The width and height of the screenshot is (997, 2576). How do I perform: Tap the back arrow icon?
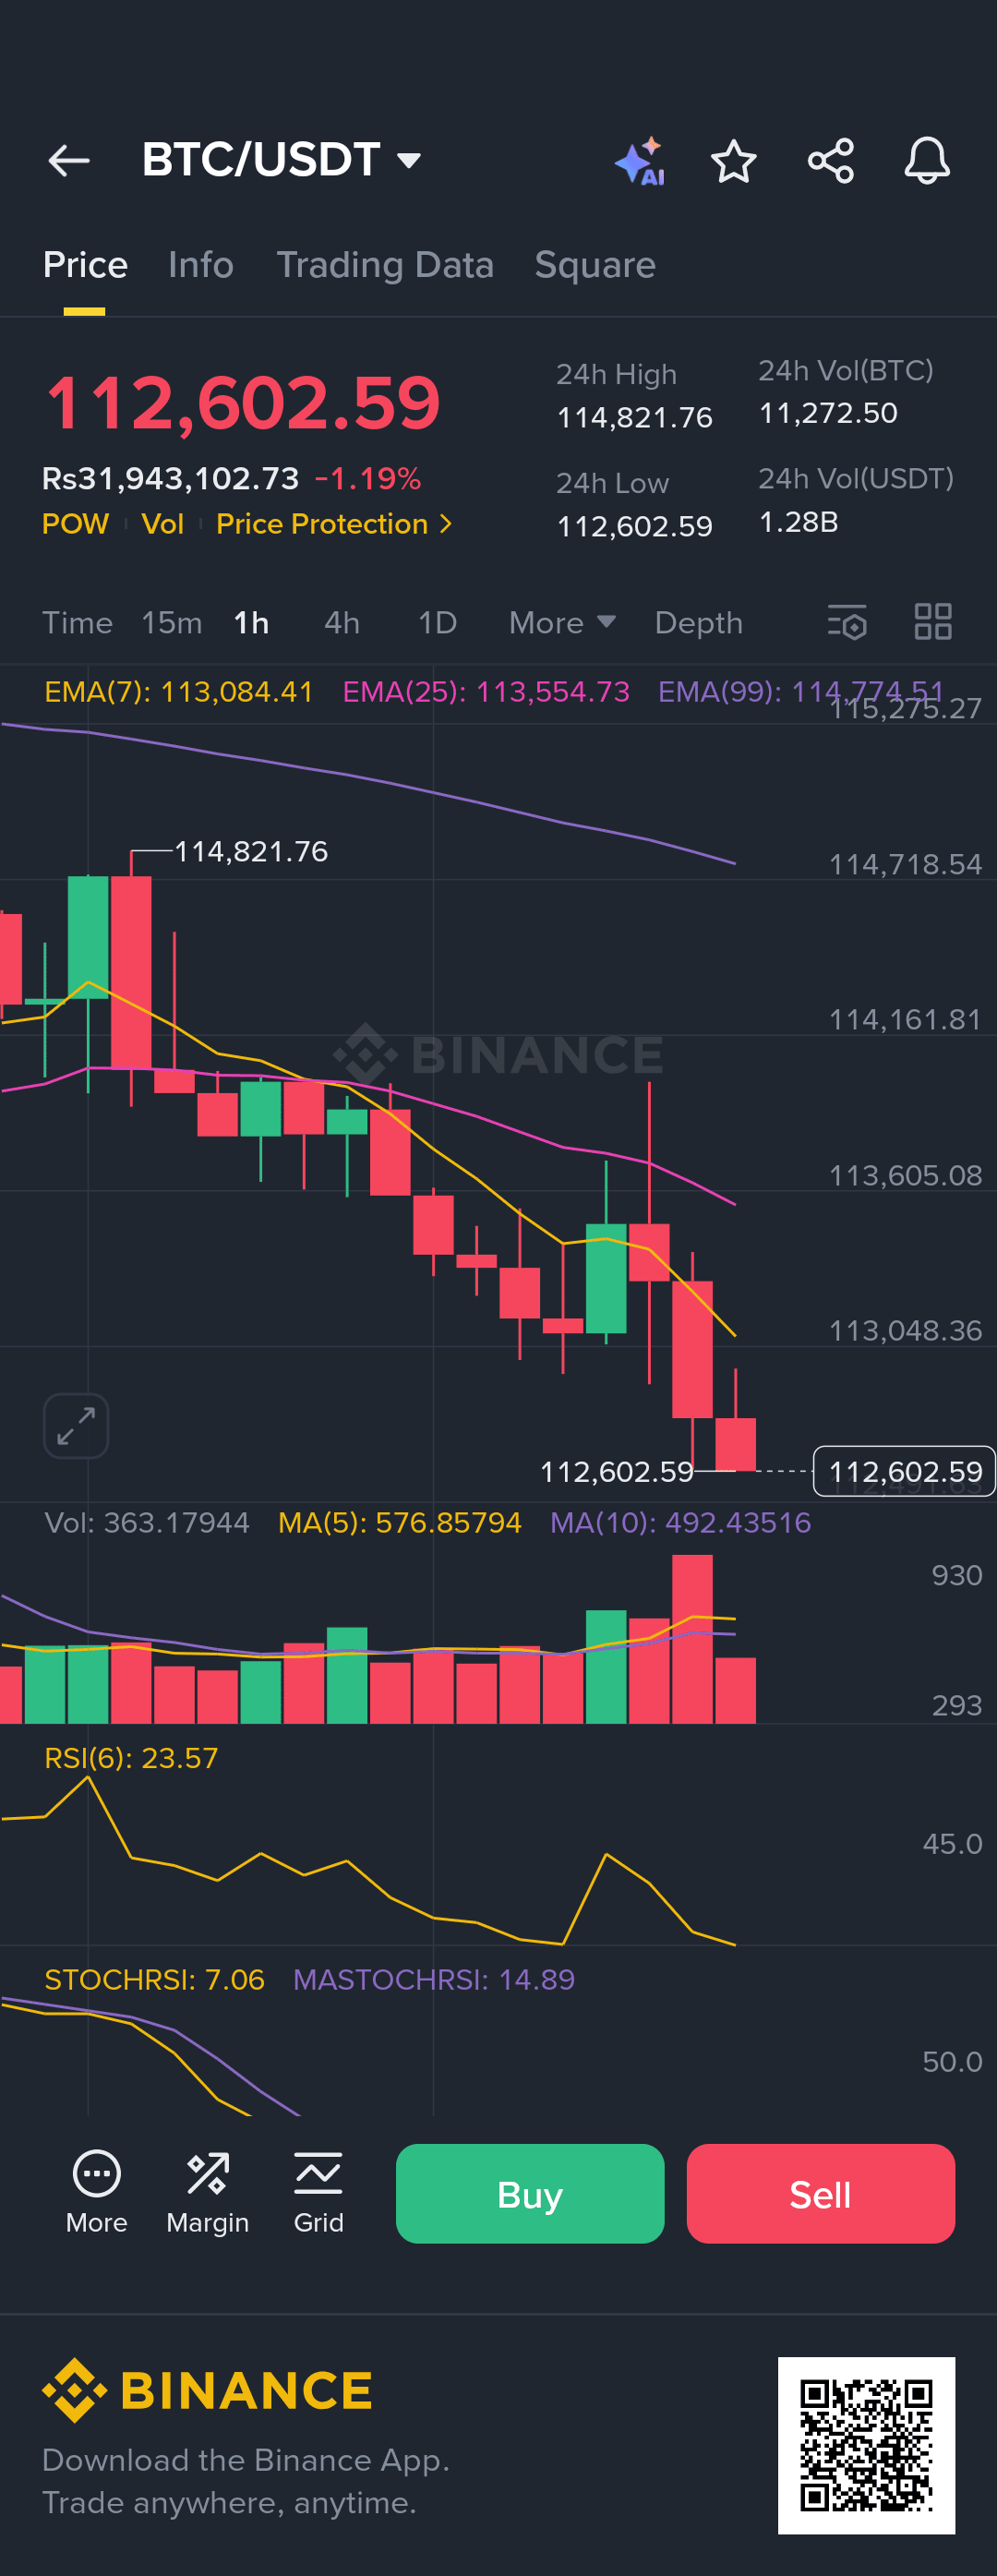coord(69,161)
